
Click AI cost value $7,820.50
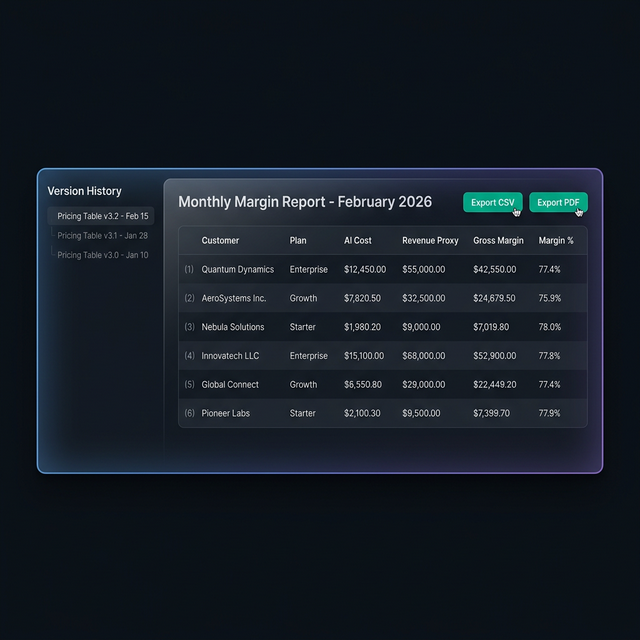(362, 298)
